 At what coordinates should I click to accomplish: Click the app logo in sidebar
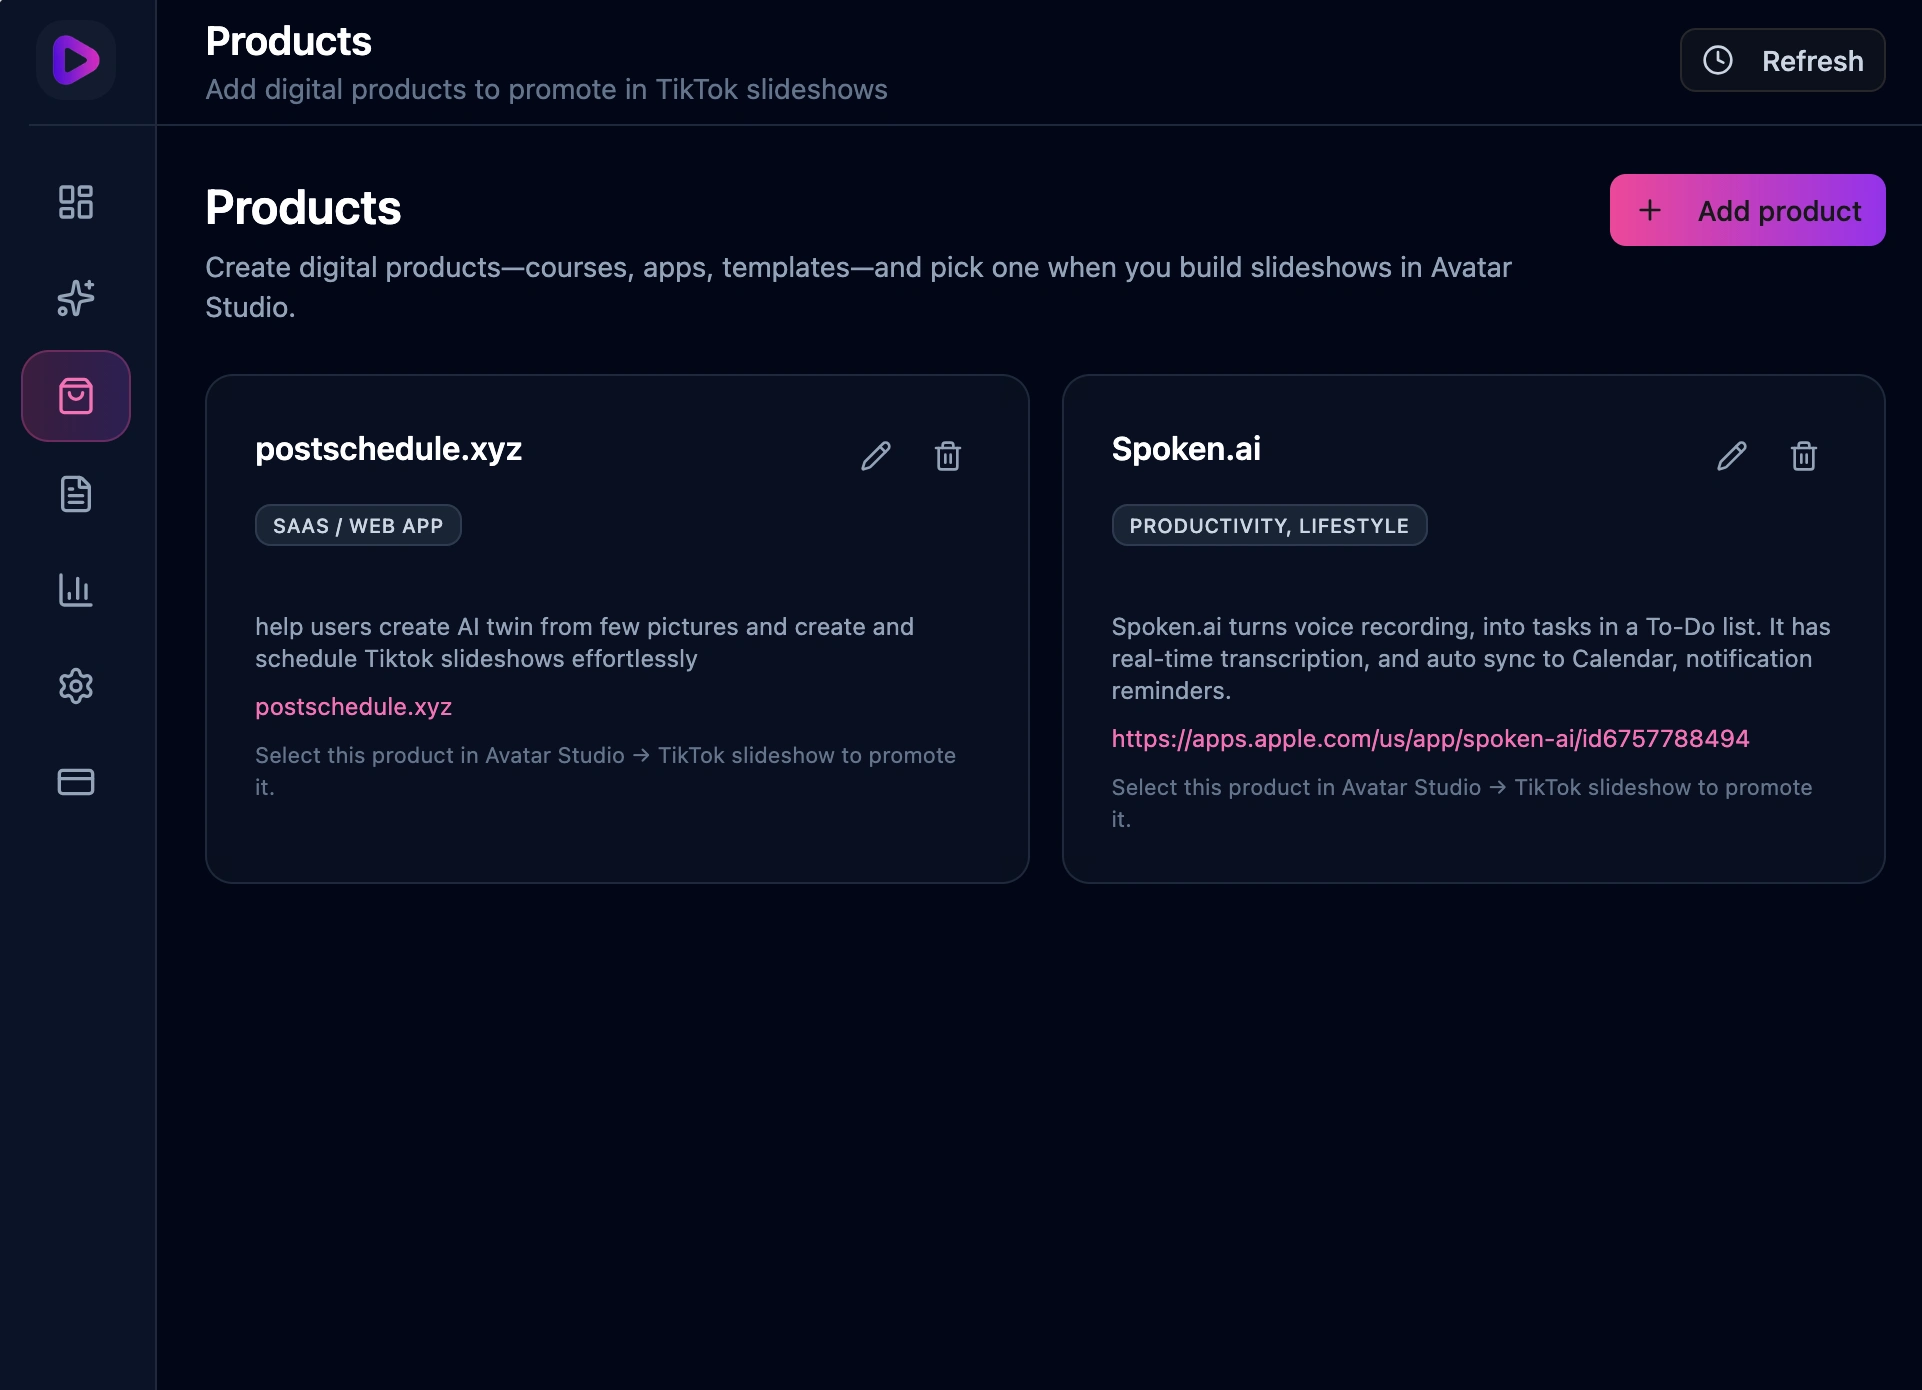(76, 60)
